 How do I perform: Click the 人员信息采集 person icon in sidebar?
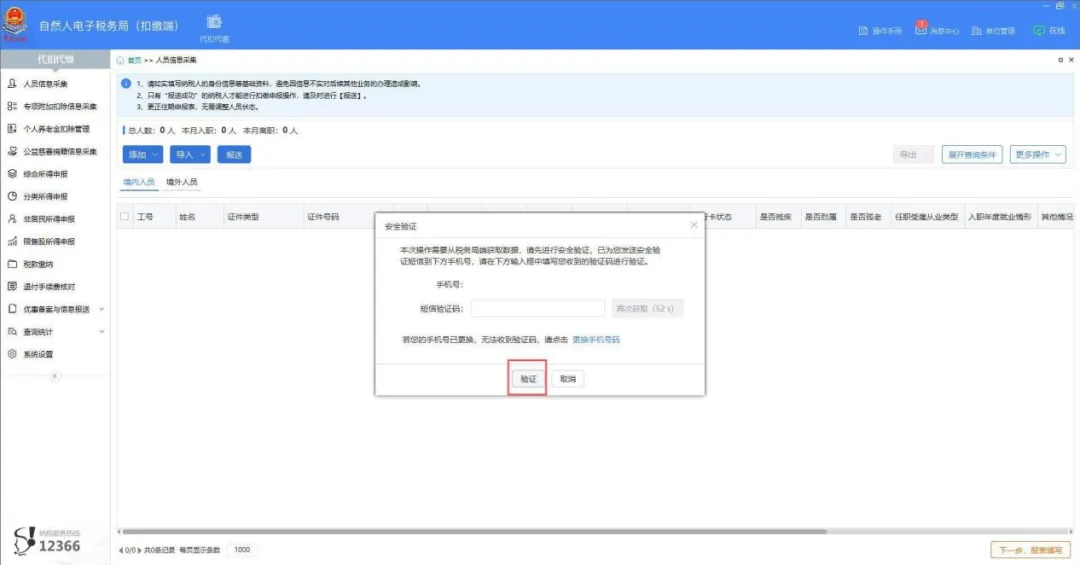click(12, 83)
